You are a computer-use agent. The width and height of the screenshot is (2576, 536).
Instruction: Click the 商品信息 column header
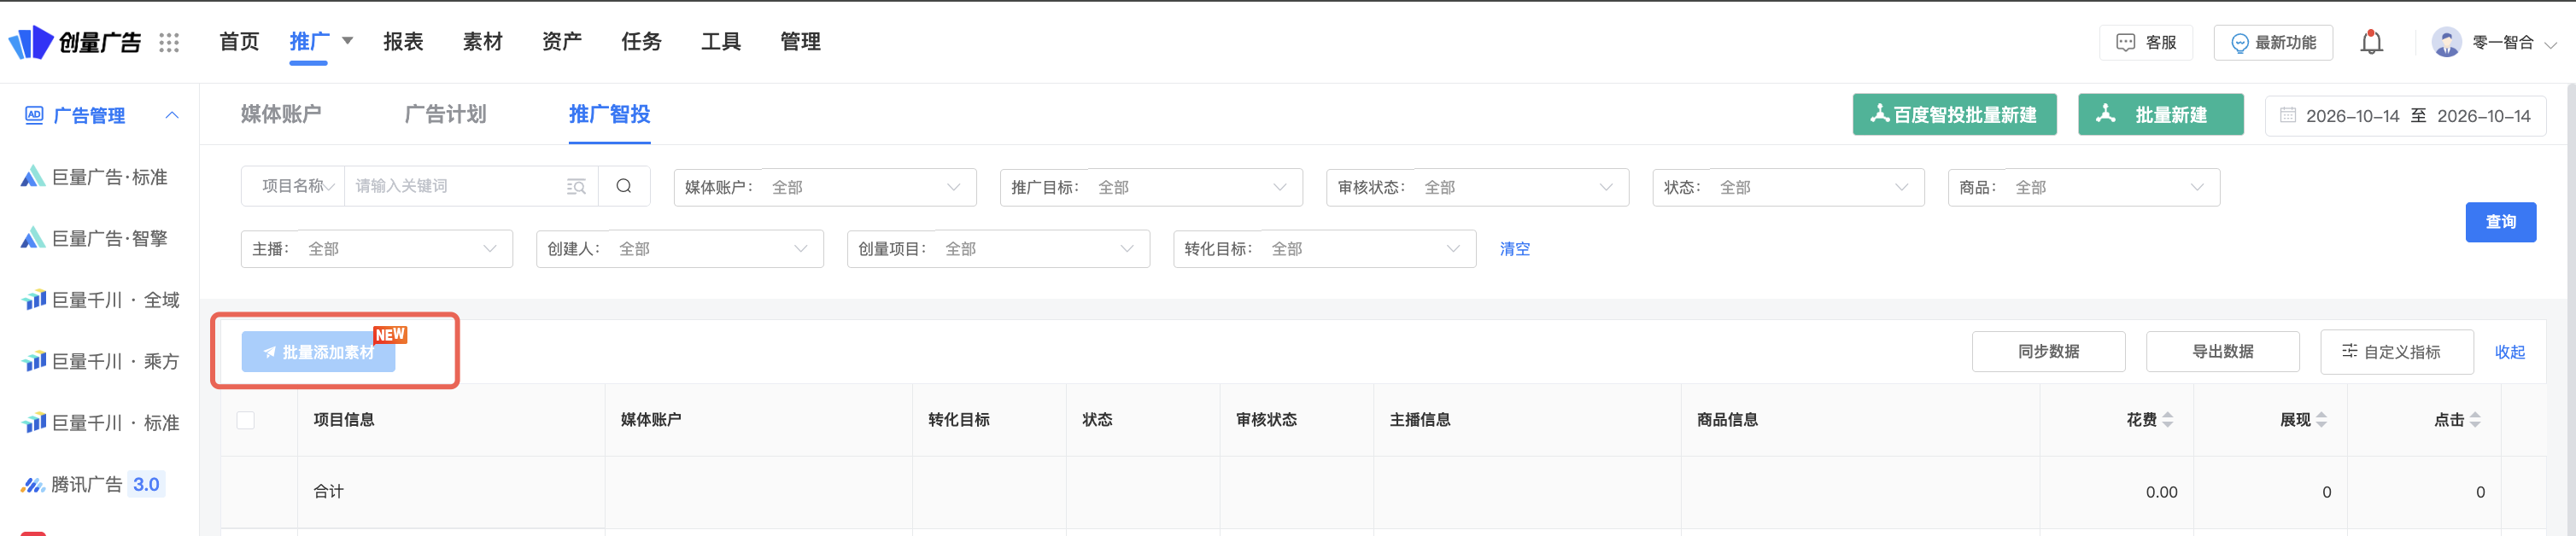(1727, 420)
